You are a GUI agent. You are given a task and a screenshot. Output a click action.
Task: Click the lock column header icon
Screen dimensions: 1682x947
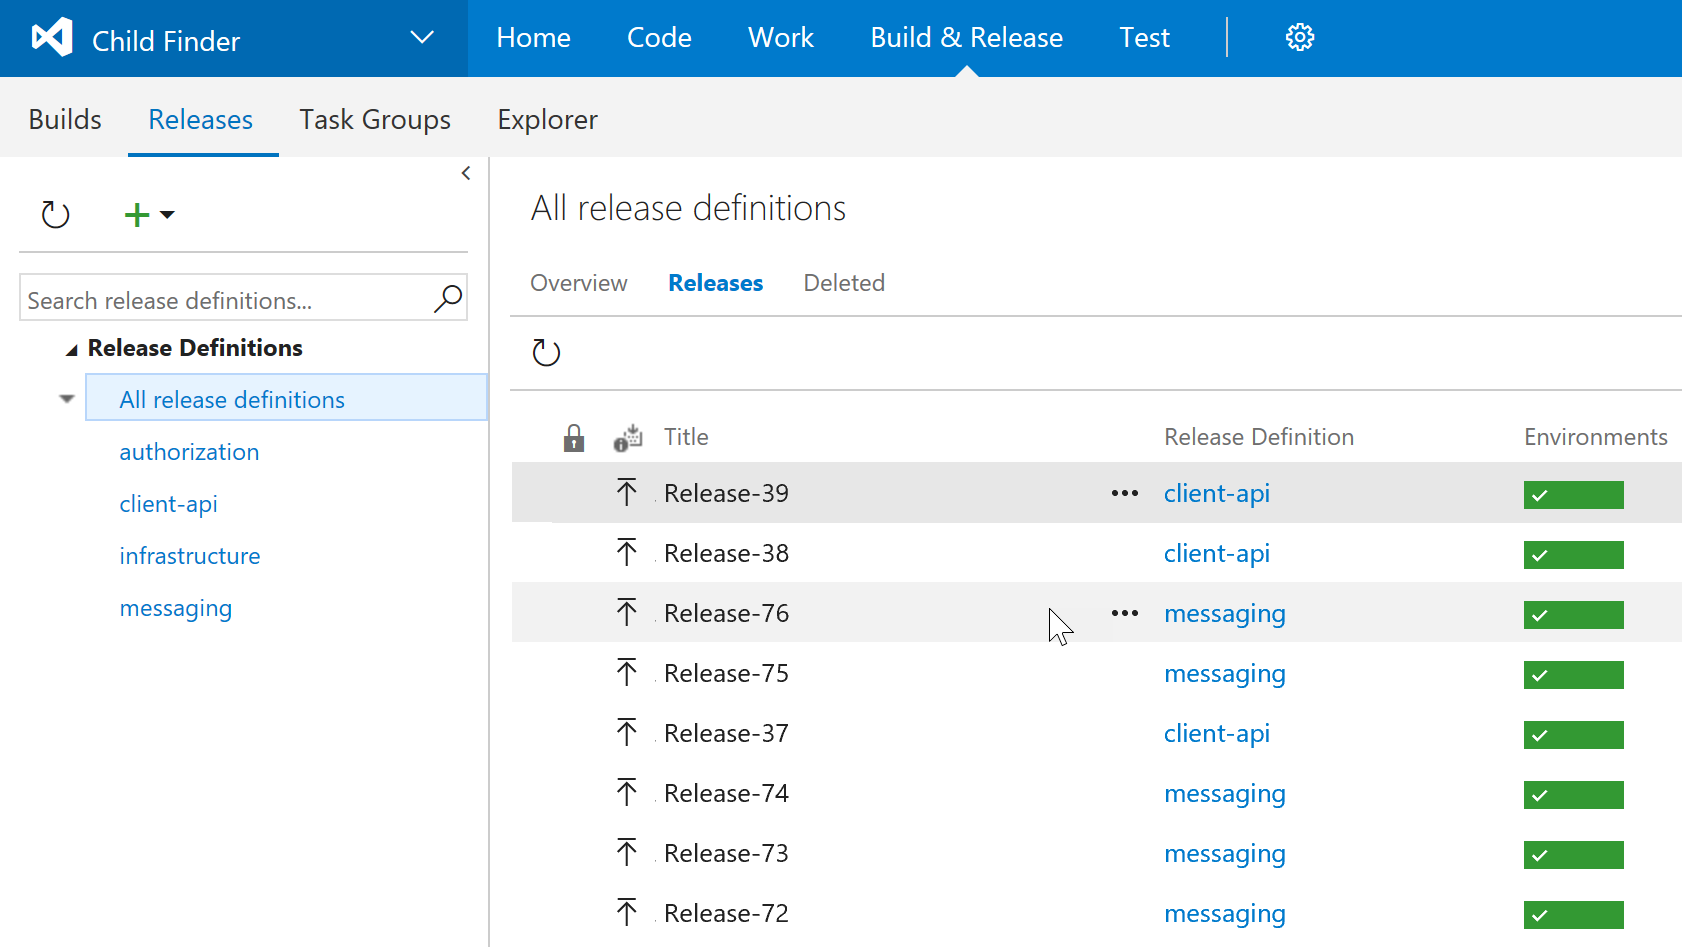tap(573, 437)
